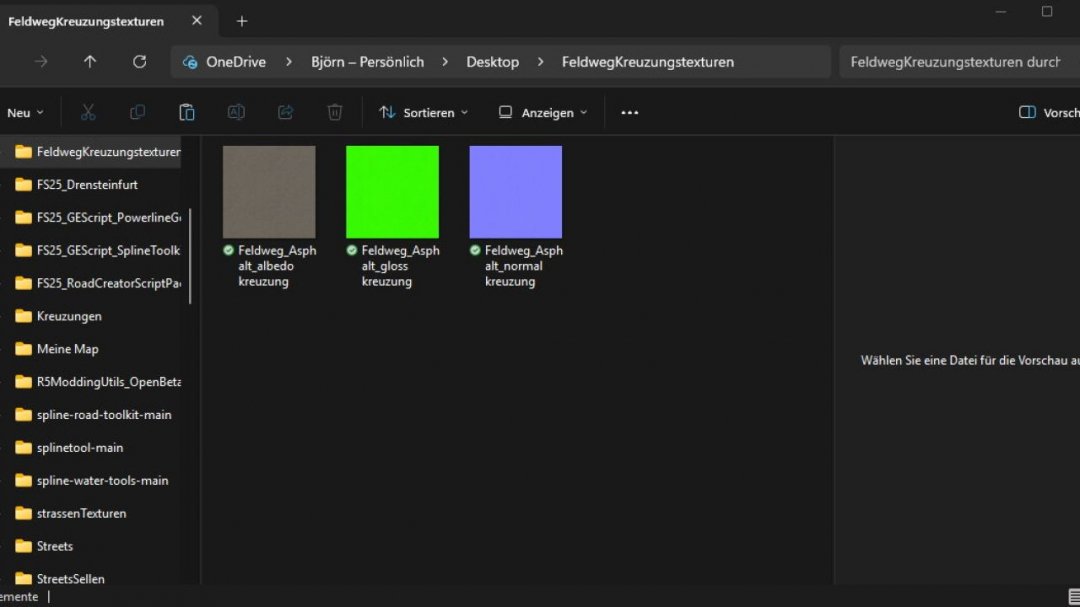This screenshot has height=607, width=1080.
Task: Click the Delete trash icon
Action: 334,112
